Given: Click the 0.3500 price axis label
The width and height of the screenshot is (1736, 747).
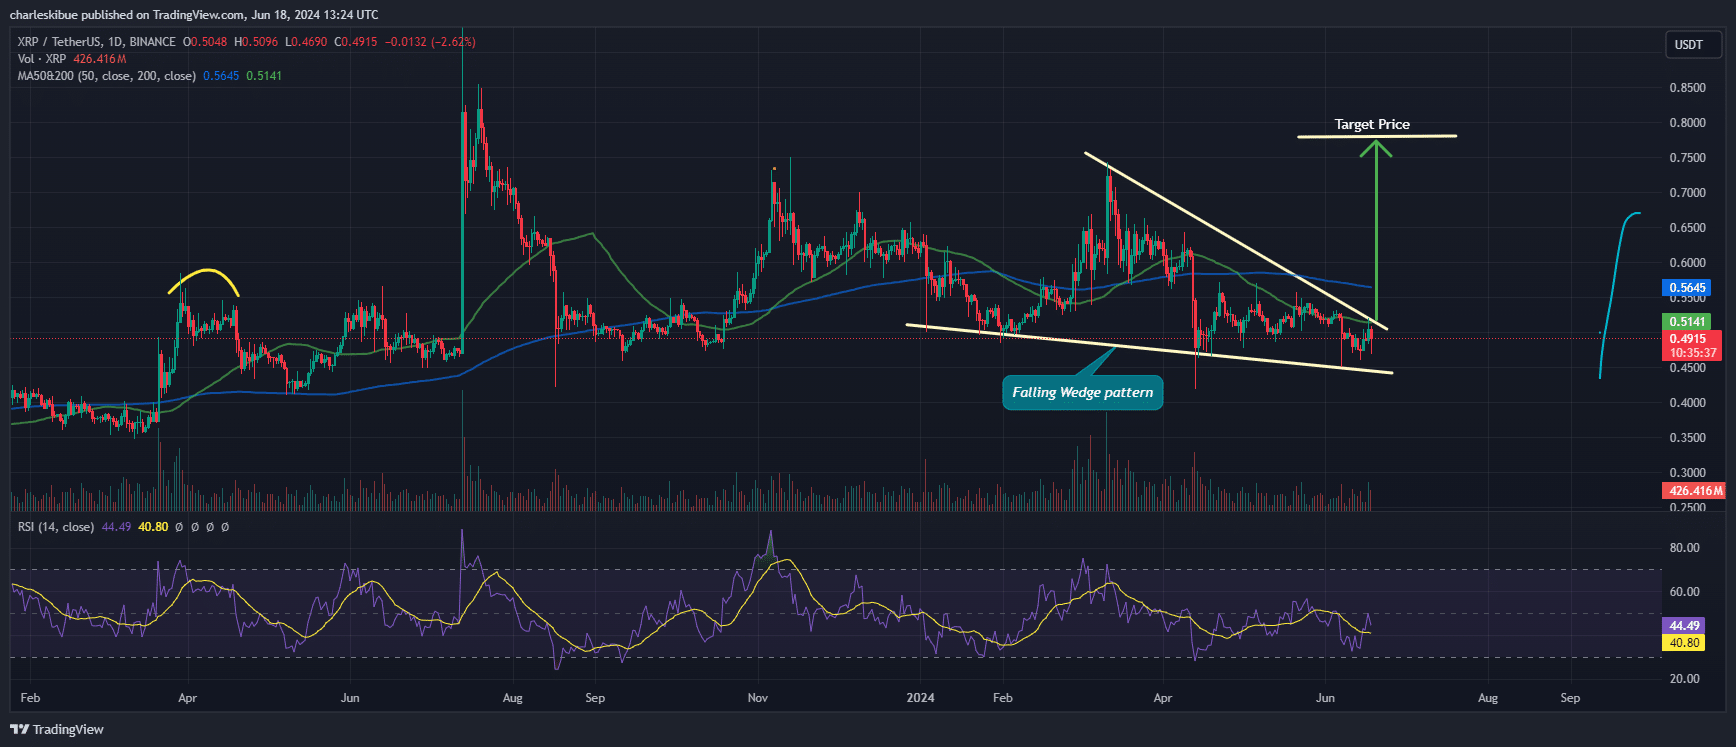Looking at the screenshot, I should point(1688,438).
